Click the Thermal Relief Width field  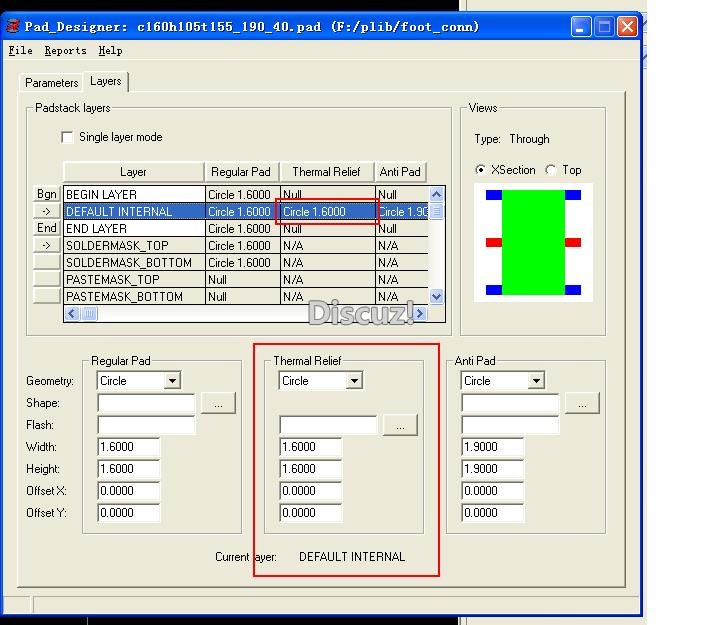[311, 447]
